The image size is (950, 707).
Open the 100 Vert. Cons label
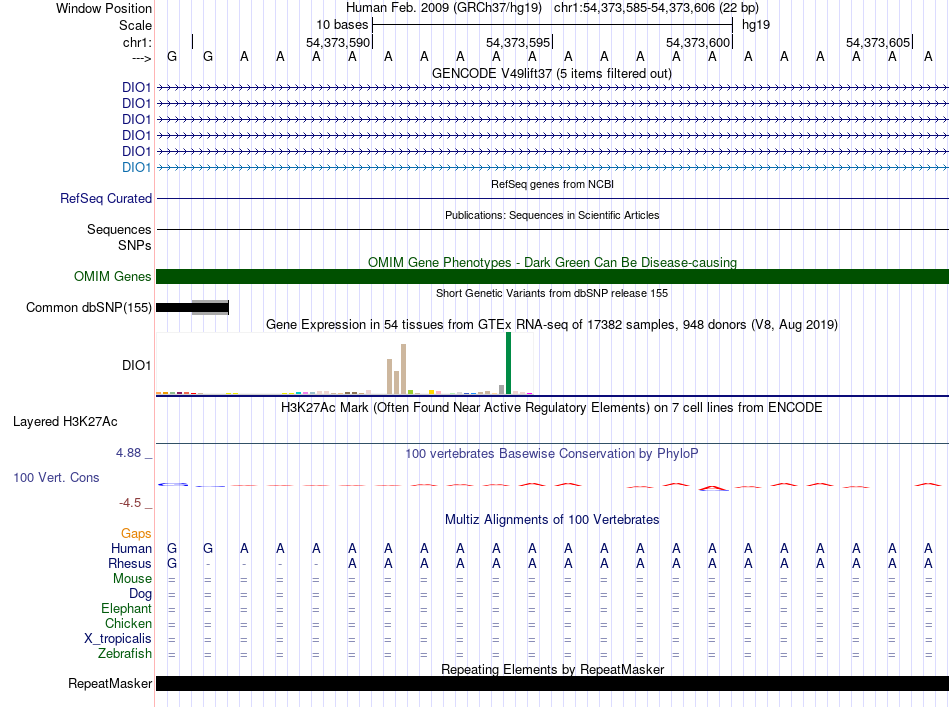(x=56, y=478)
